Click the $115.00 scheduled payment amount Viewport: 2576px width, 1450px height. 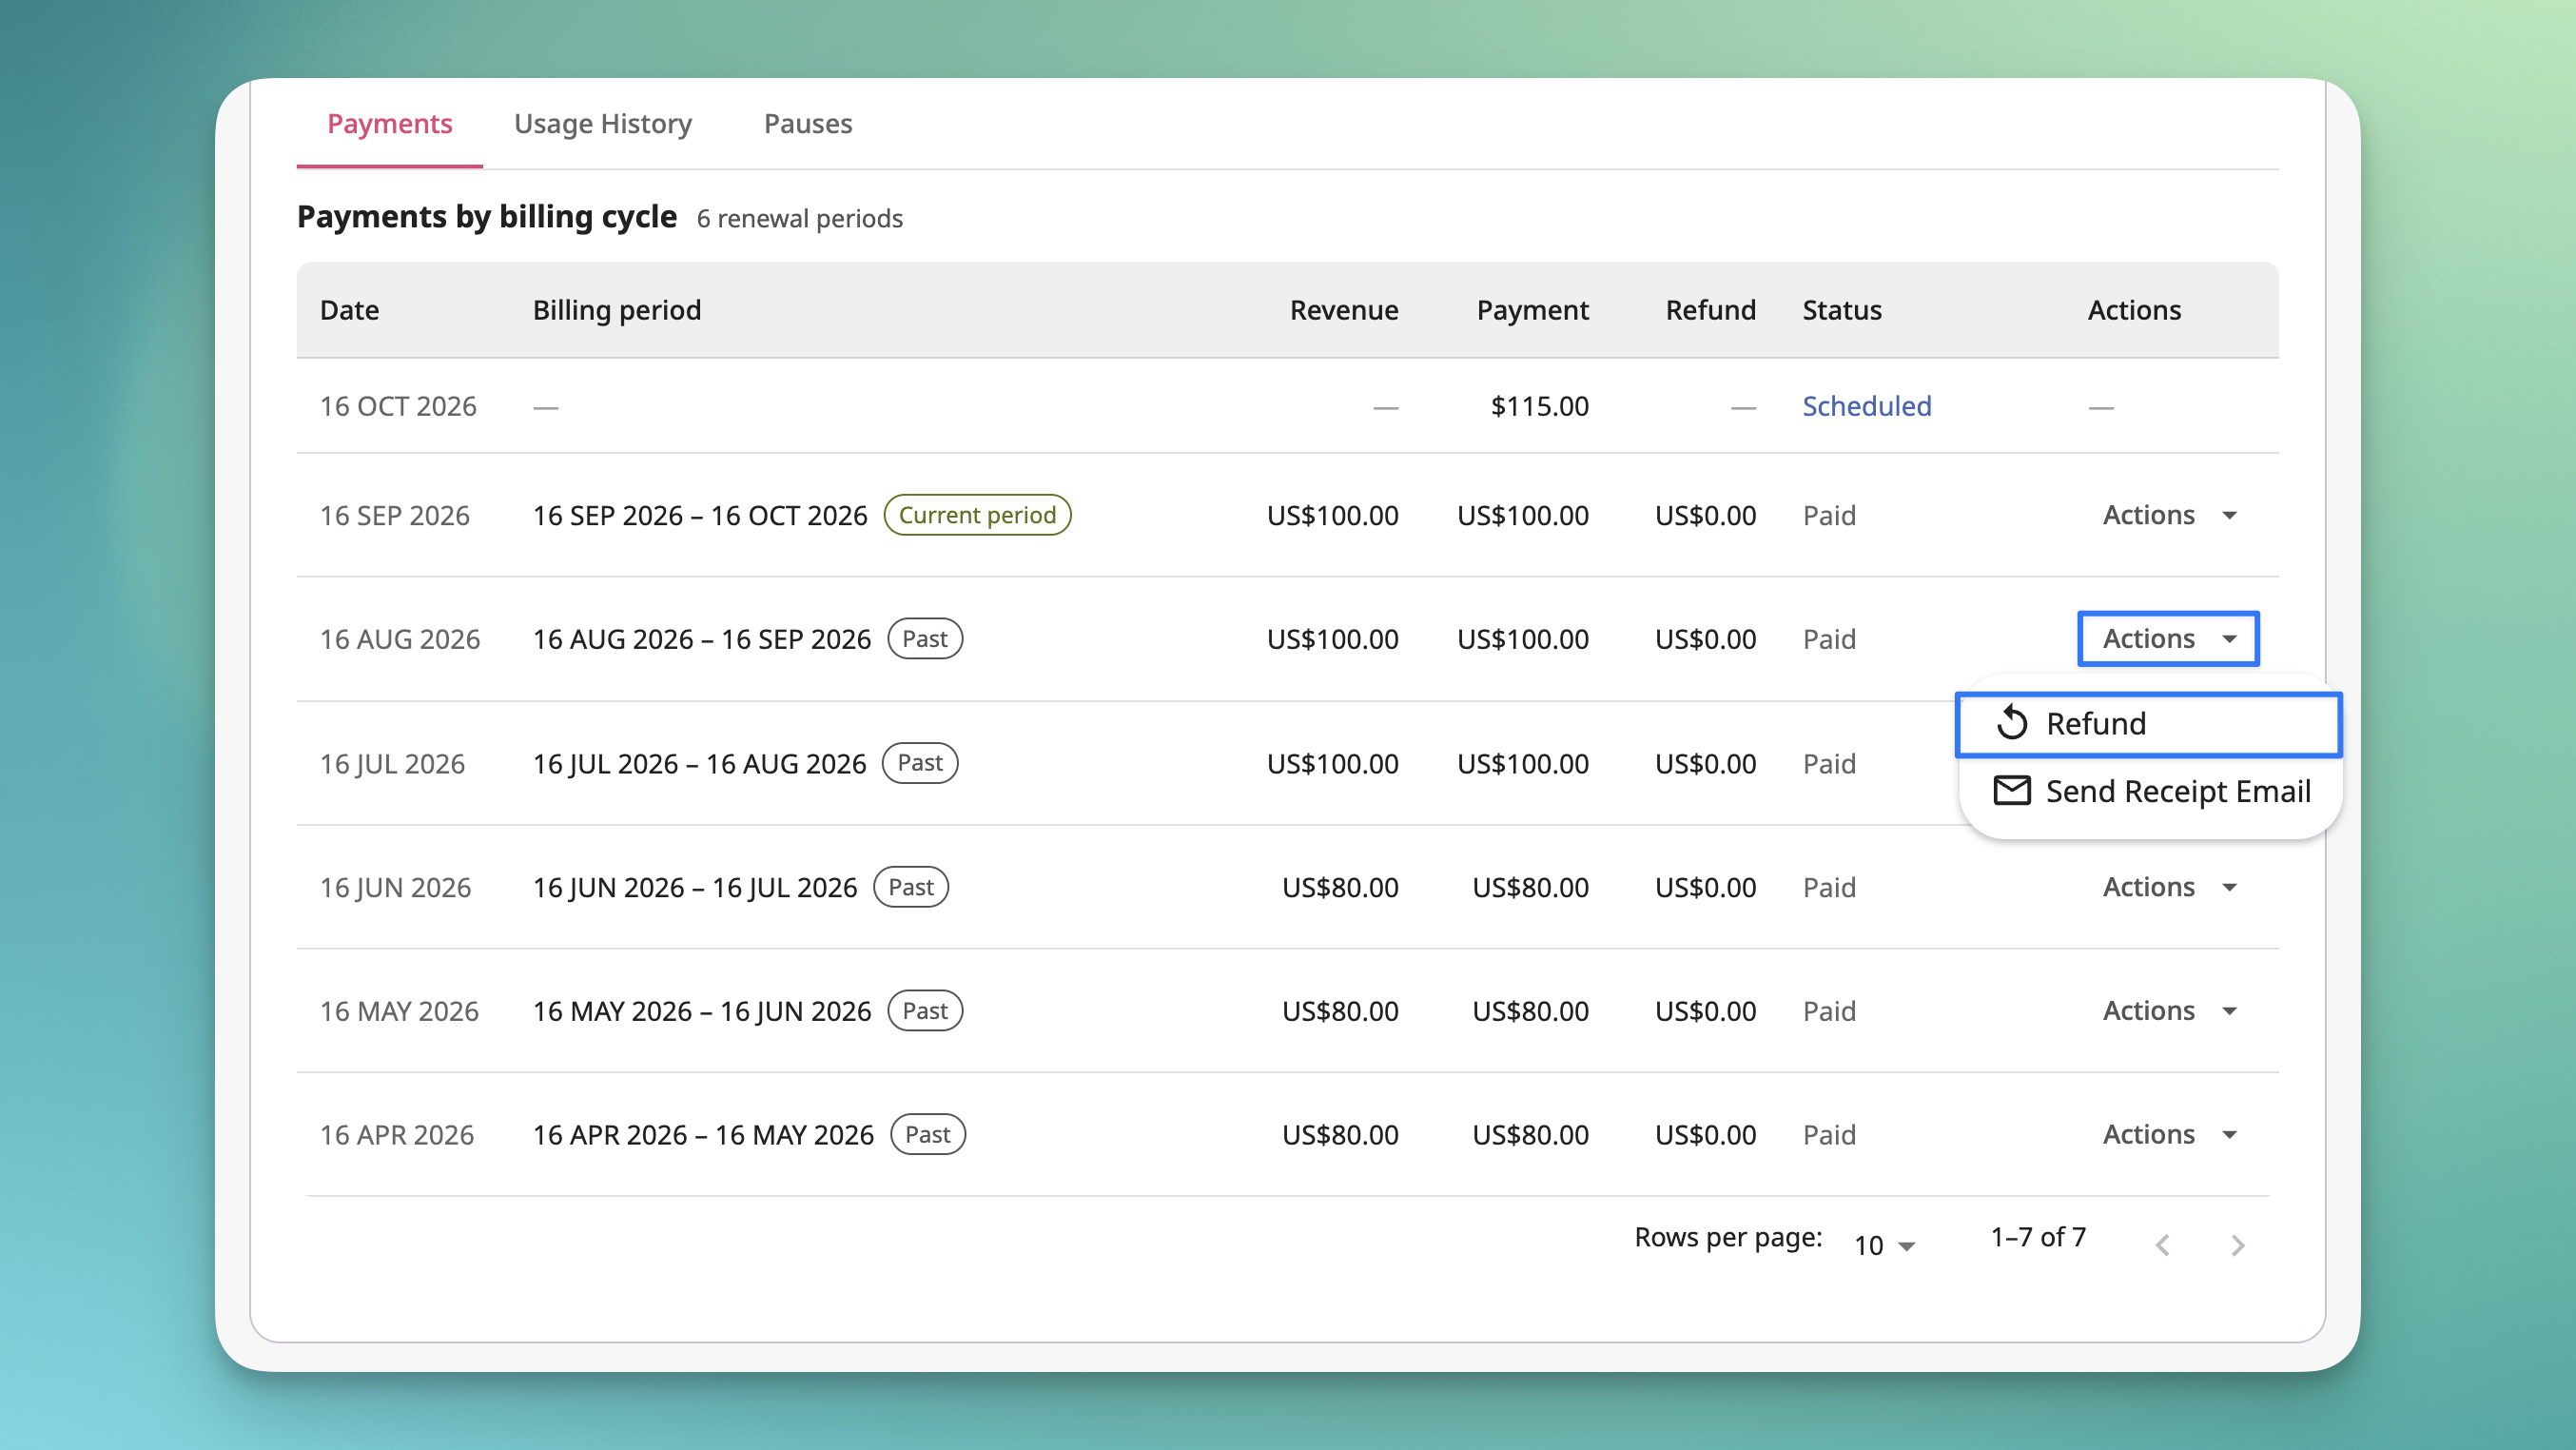click(x=1540, y=406)
